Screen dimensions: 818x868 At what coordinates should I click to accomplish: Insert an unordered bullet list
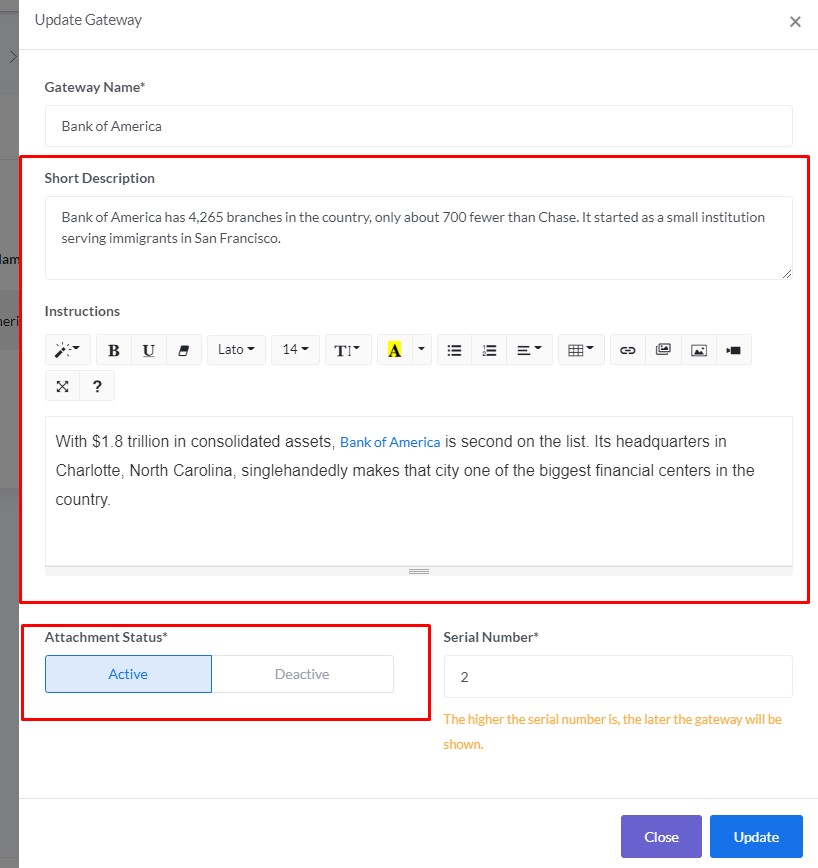point(454,350)
